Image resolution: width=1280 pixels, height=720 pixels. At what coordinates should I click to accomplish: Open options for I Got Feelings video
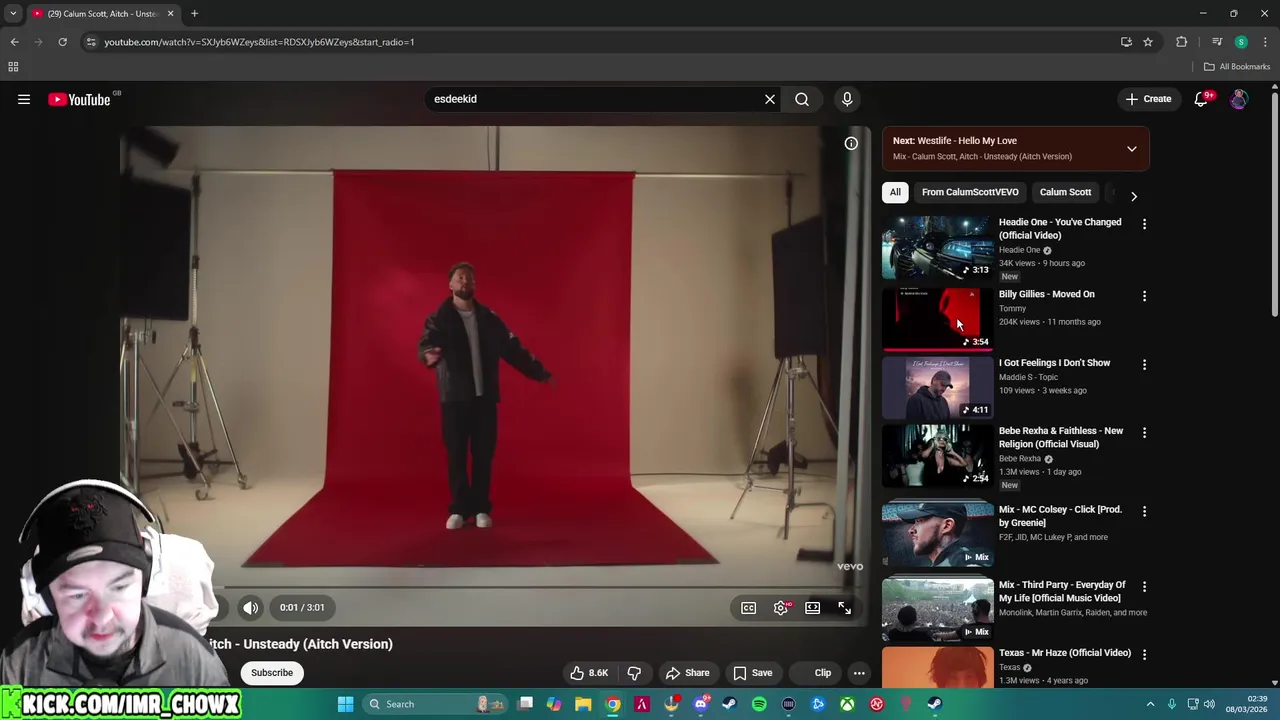click(1144, 365)
